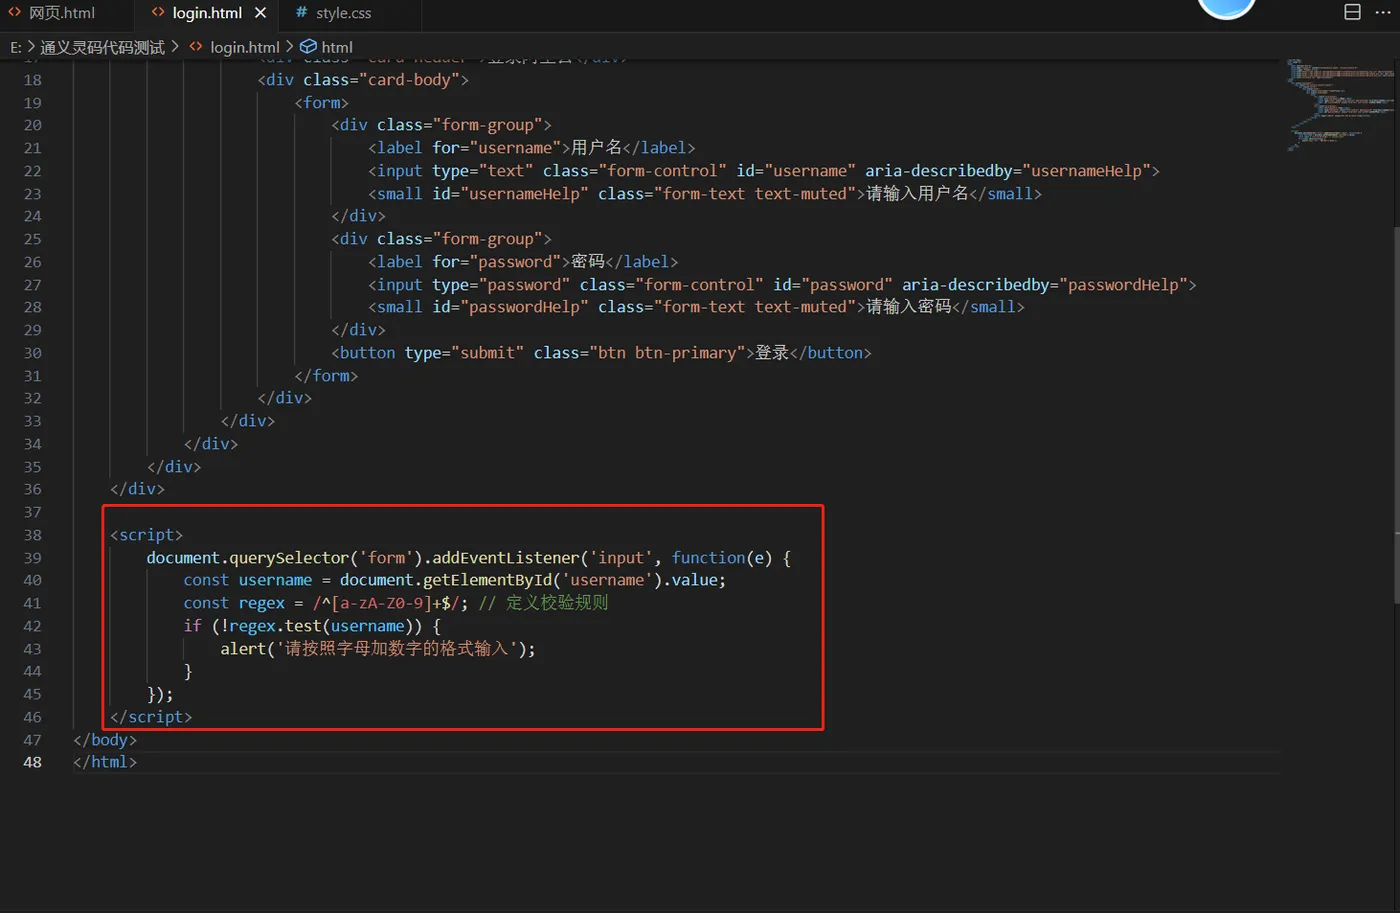Screen dimensions: 1400x913
Task: Open the 通义灵码代码测试 folder breadcrumb
Action: (x=102, y=47)
